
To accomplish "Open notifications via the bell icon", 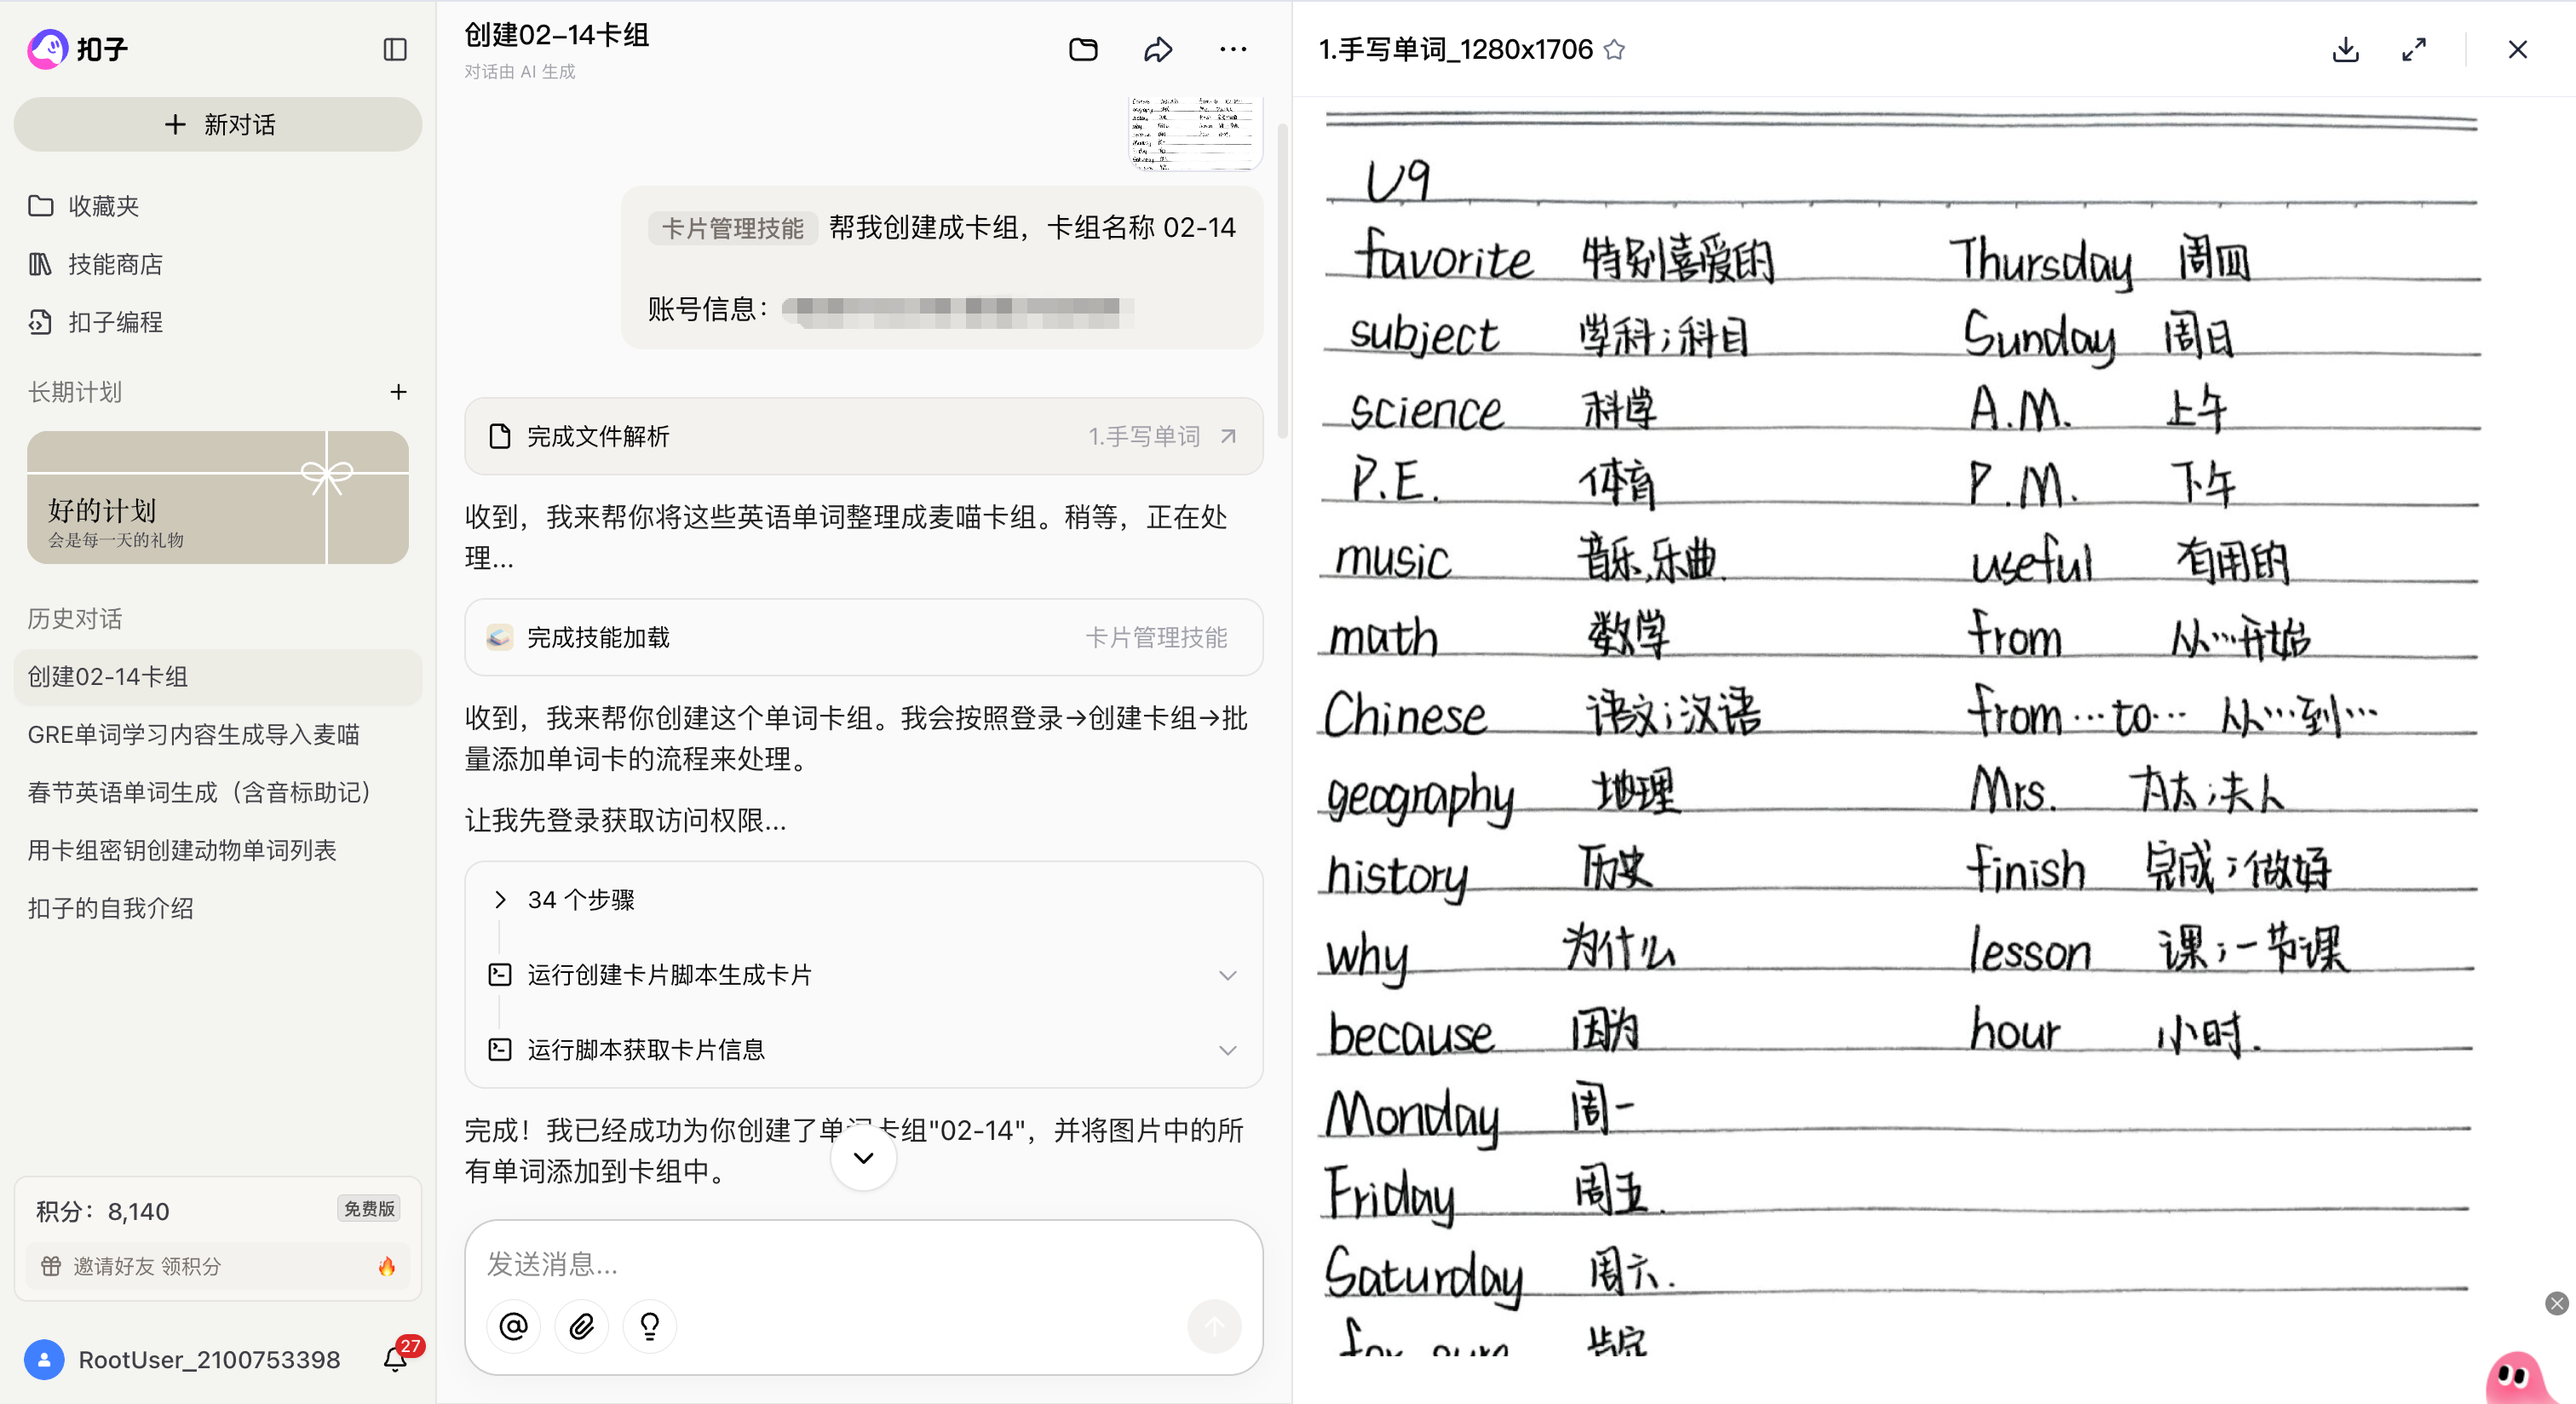I will coord(395,1360).
